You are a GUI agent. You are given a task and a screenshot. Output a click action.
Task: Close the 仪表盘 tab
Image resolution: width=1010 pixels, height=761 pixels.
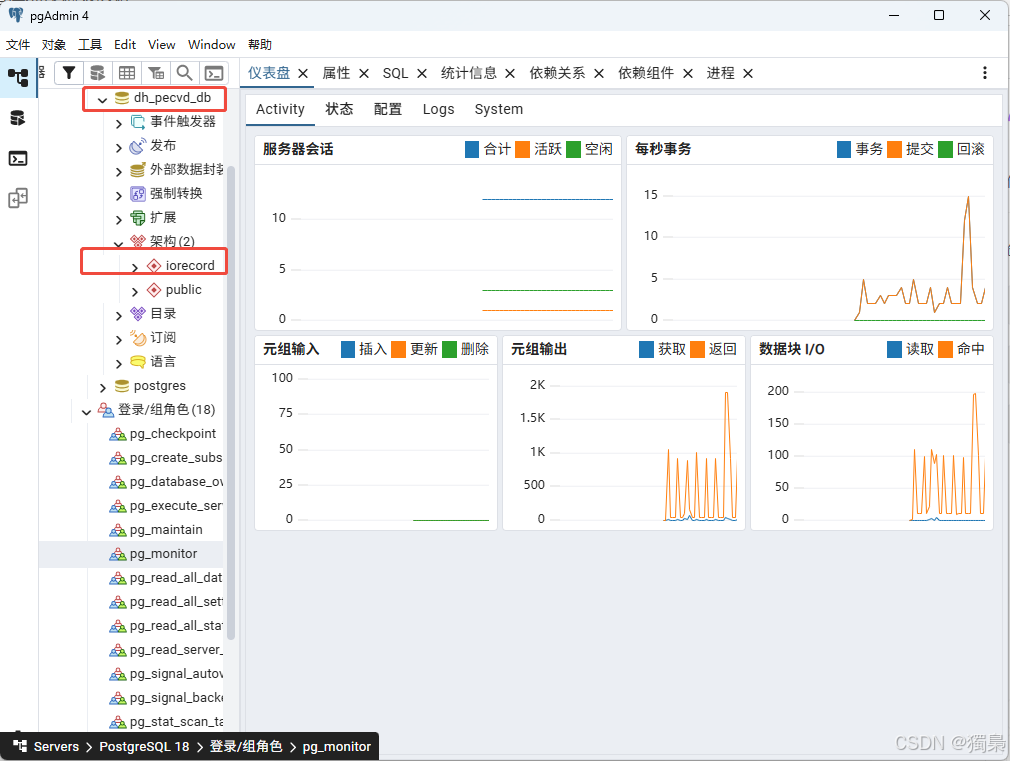pos(303,73)
